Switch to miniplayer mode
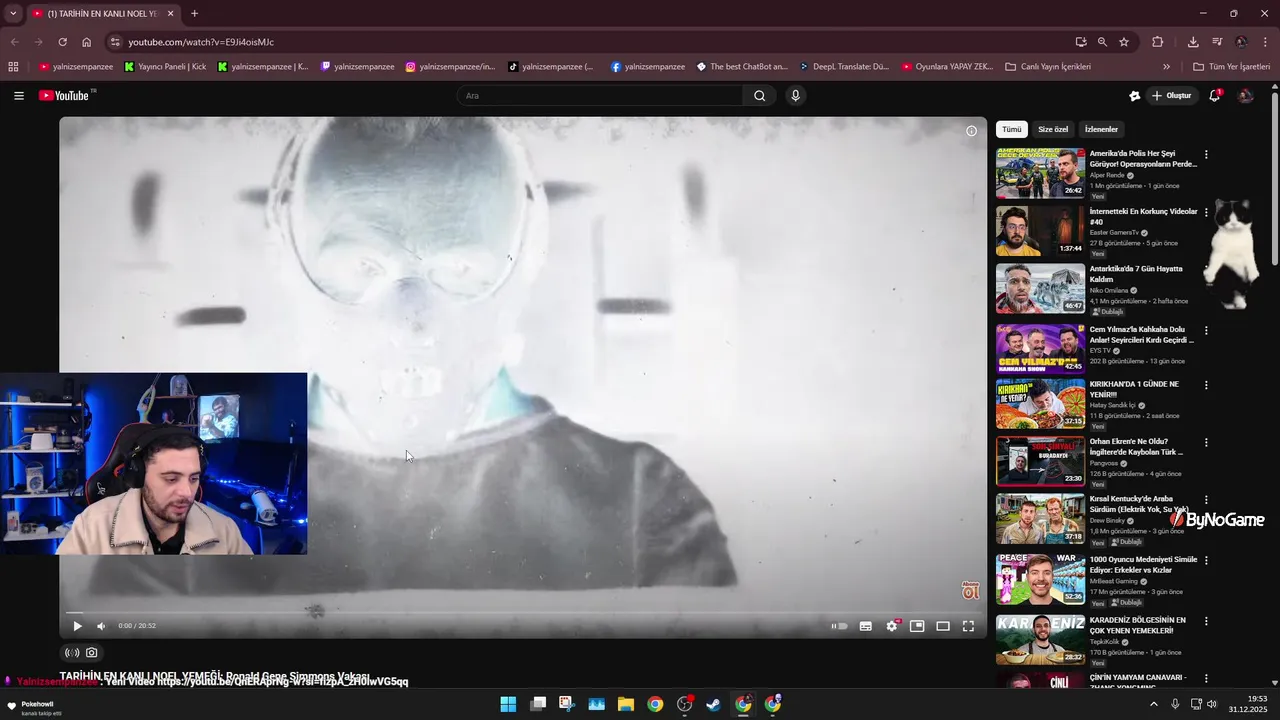Screen dimensions: 1280x720 pos(917,626)
